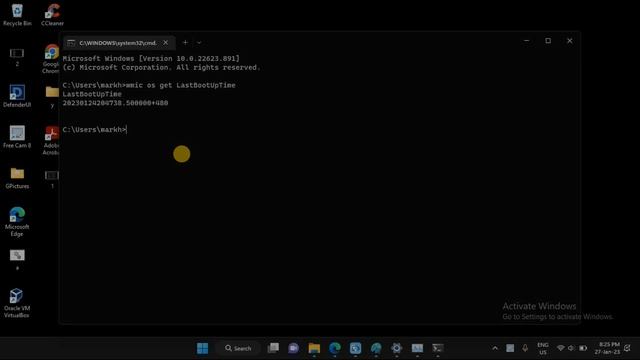Viewport: 640px width, 360px height.
Task: Open Task View from taskbar
Action: click(x=273, y=348)
